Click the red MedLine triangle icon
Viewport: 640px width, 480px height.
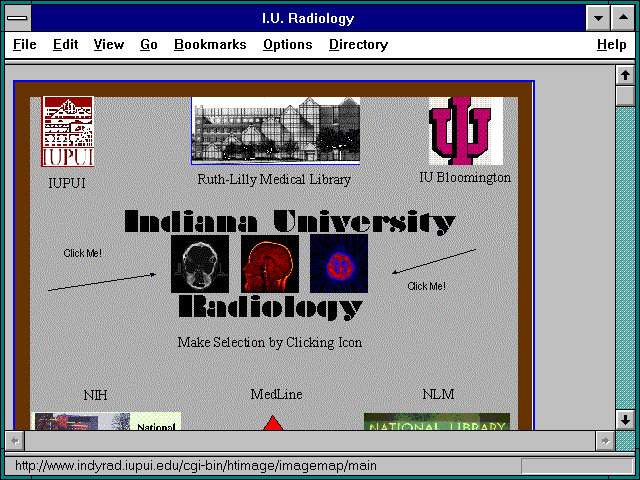click(273, 423)
